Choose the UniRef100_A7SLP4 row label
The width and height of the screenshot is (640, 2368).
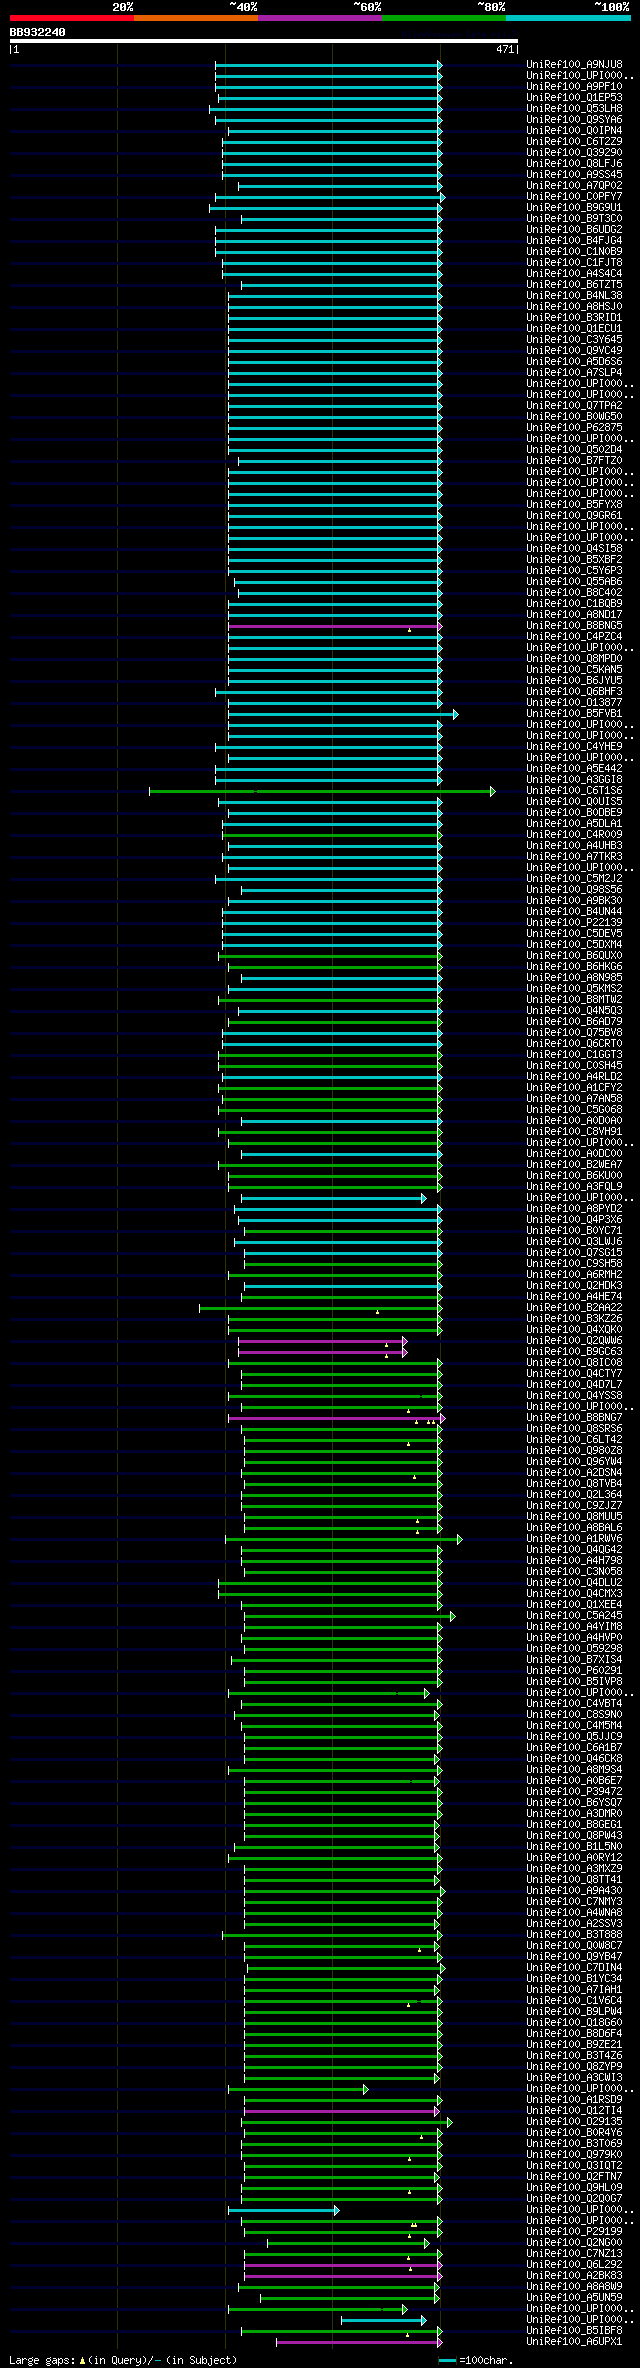[x=574, y=373]
